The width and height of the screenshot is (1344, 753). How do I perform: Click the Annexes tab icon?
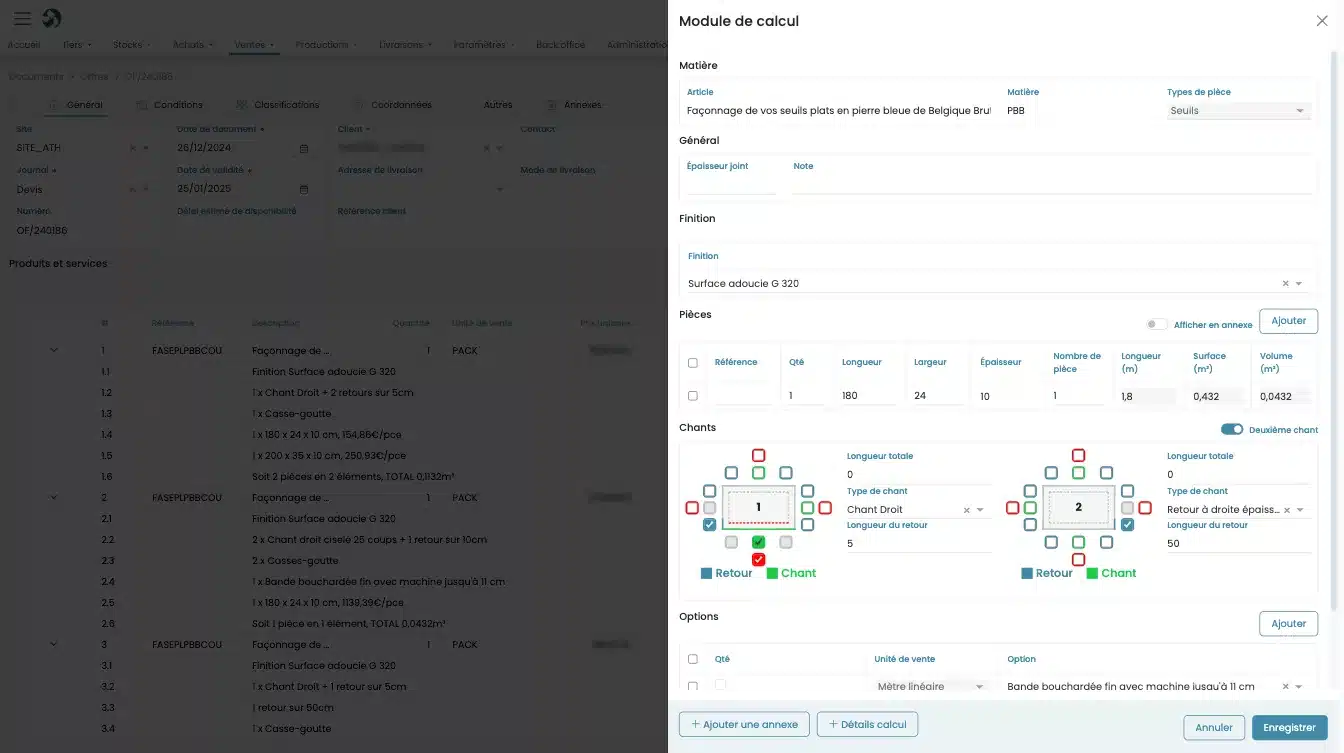point(552,105)
